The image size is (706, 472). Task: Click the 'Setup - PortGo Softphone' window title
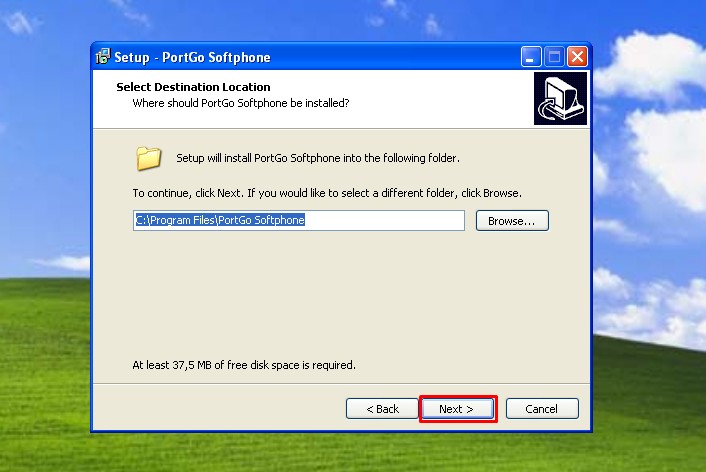(x=192, y=57)
